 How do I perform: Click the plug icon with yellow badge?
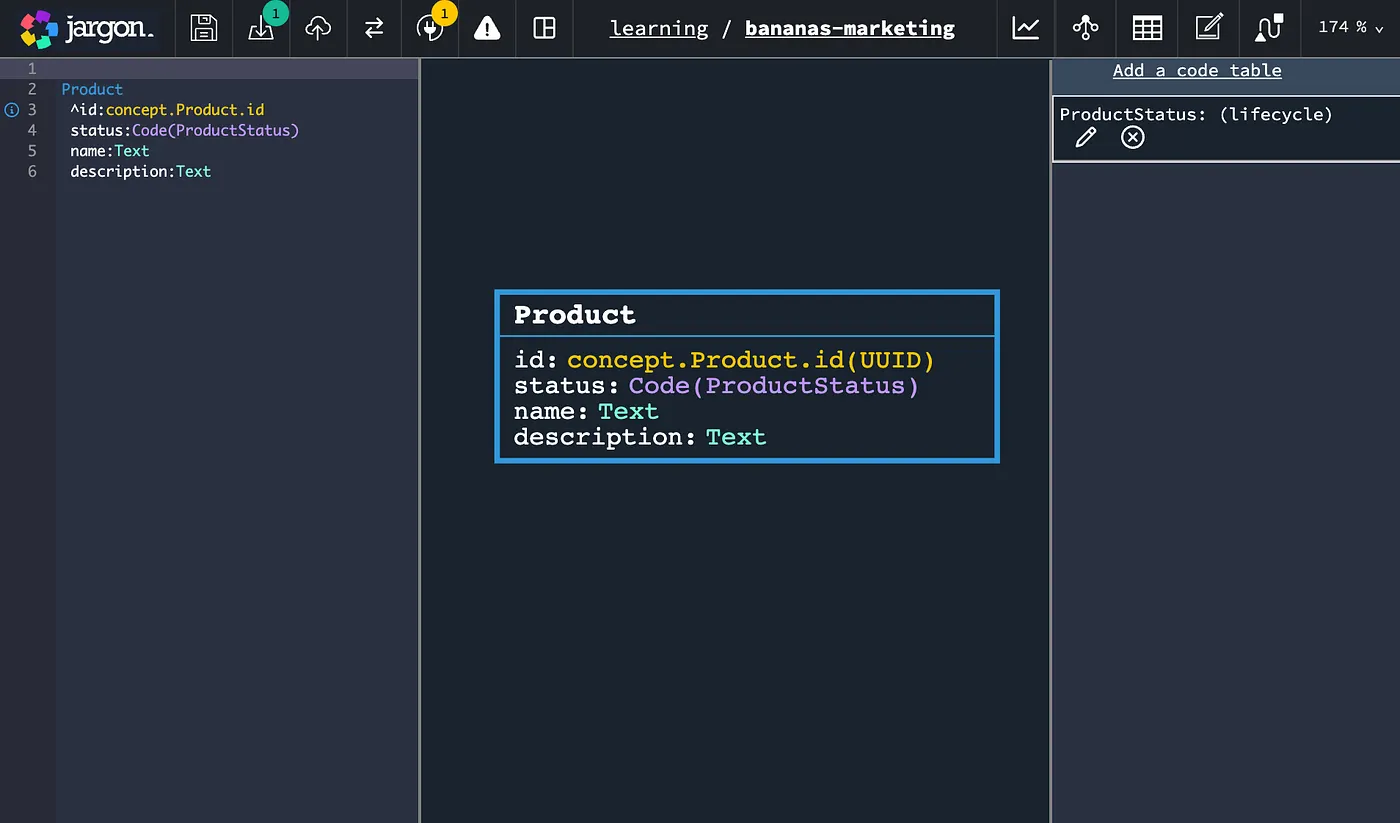pyautogui.click(x=430, y=29)
